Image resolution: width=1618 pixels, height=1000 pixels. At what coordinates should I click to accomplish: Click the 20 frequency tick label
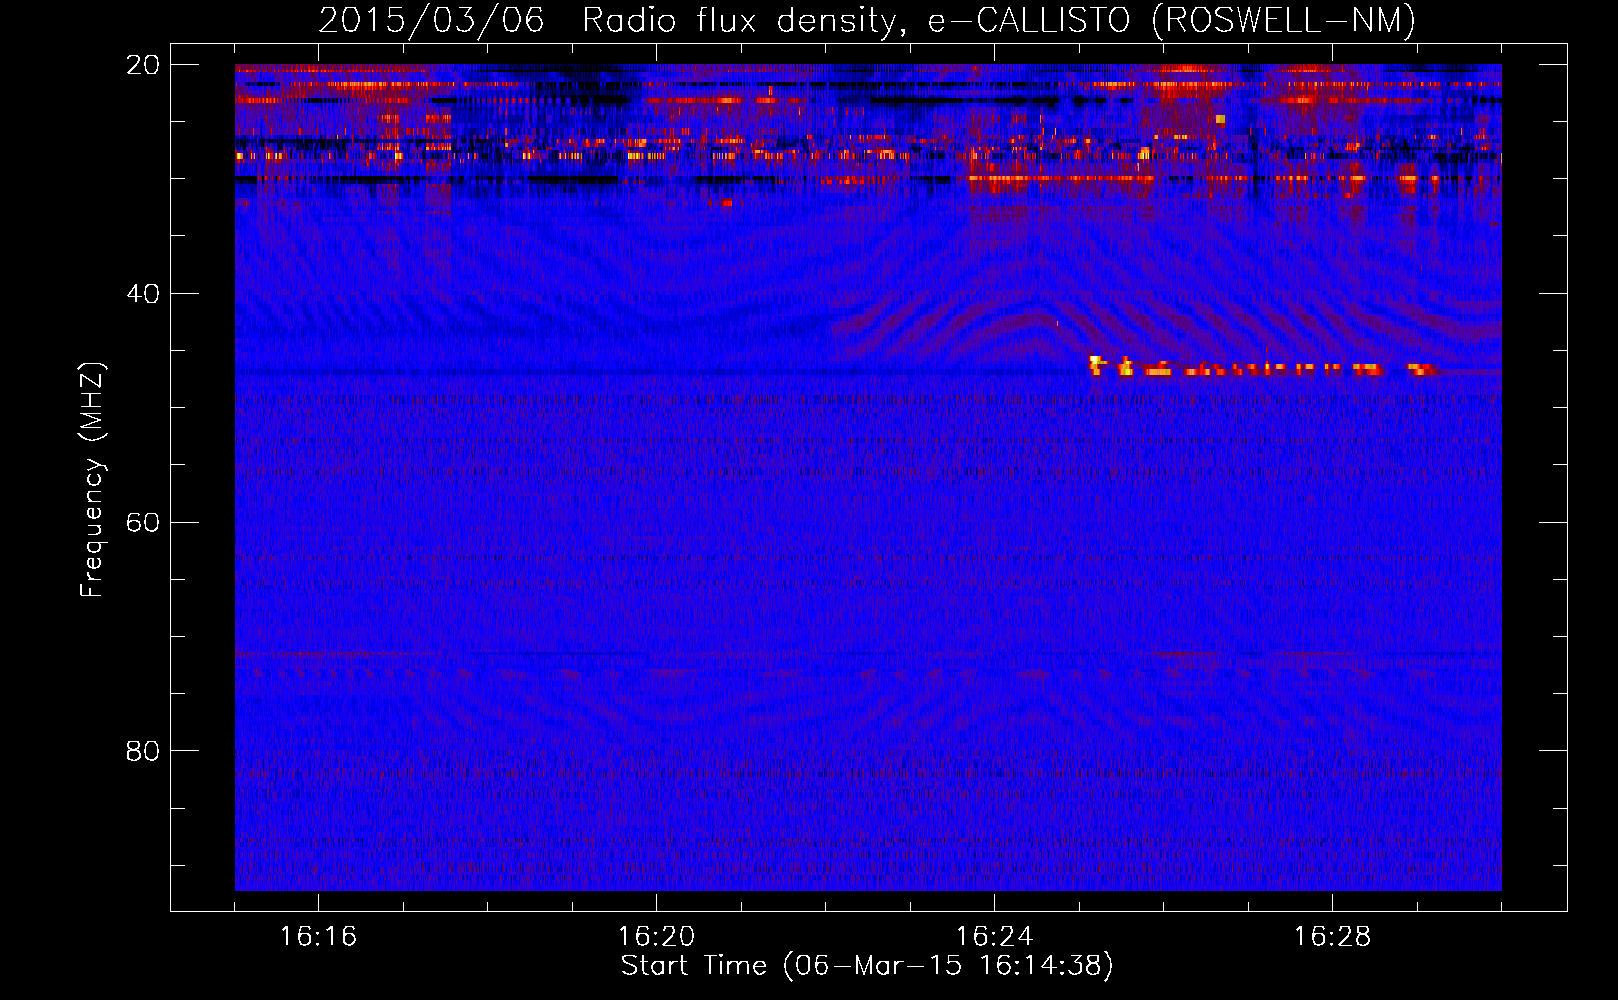click(x=142, y=65)
